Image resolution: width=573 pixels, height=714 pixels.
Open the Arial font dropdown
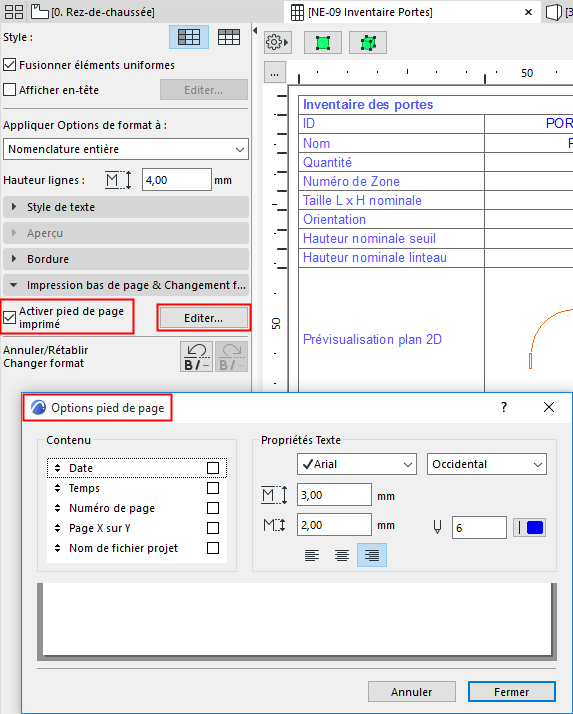click(357, 464)
